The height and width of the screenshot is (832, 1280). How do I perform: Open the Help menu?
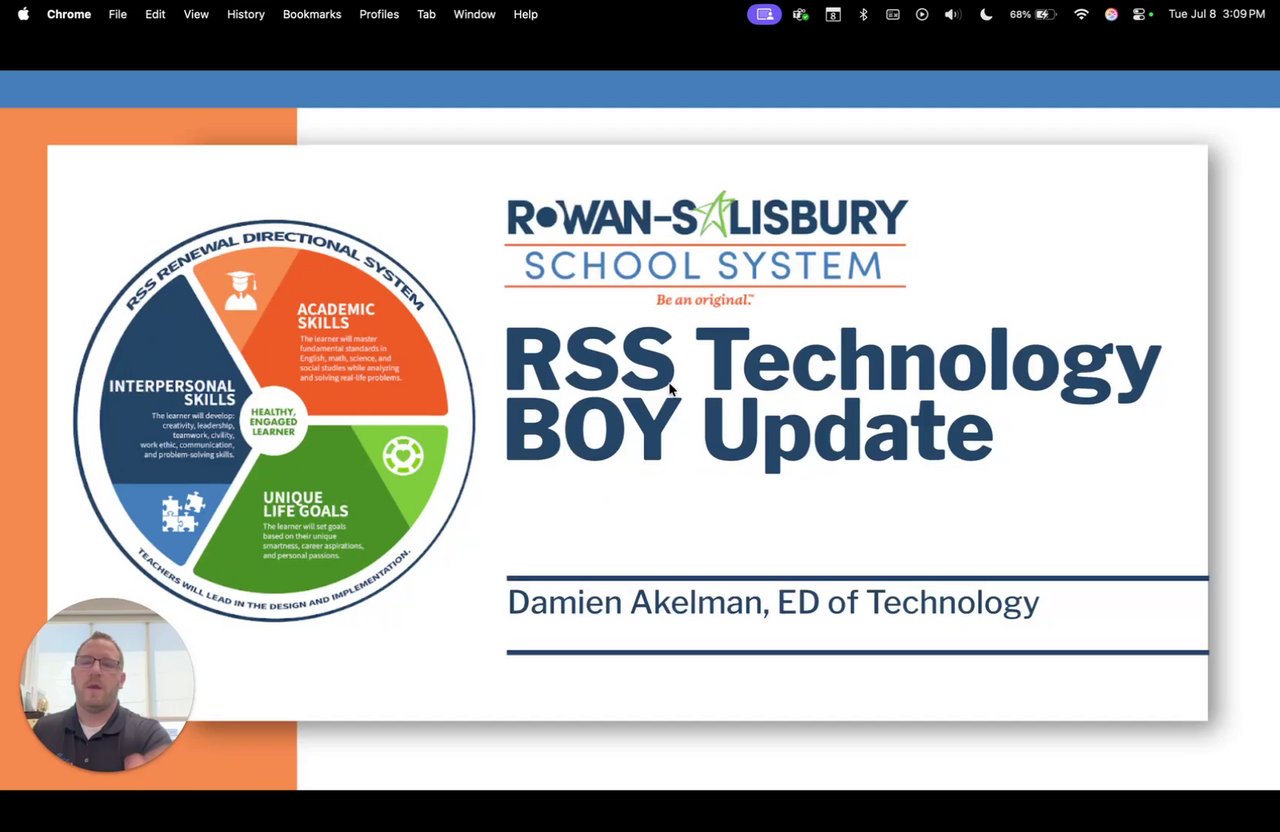point(526,14)
